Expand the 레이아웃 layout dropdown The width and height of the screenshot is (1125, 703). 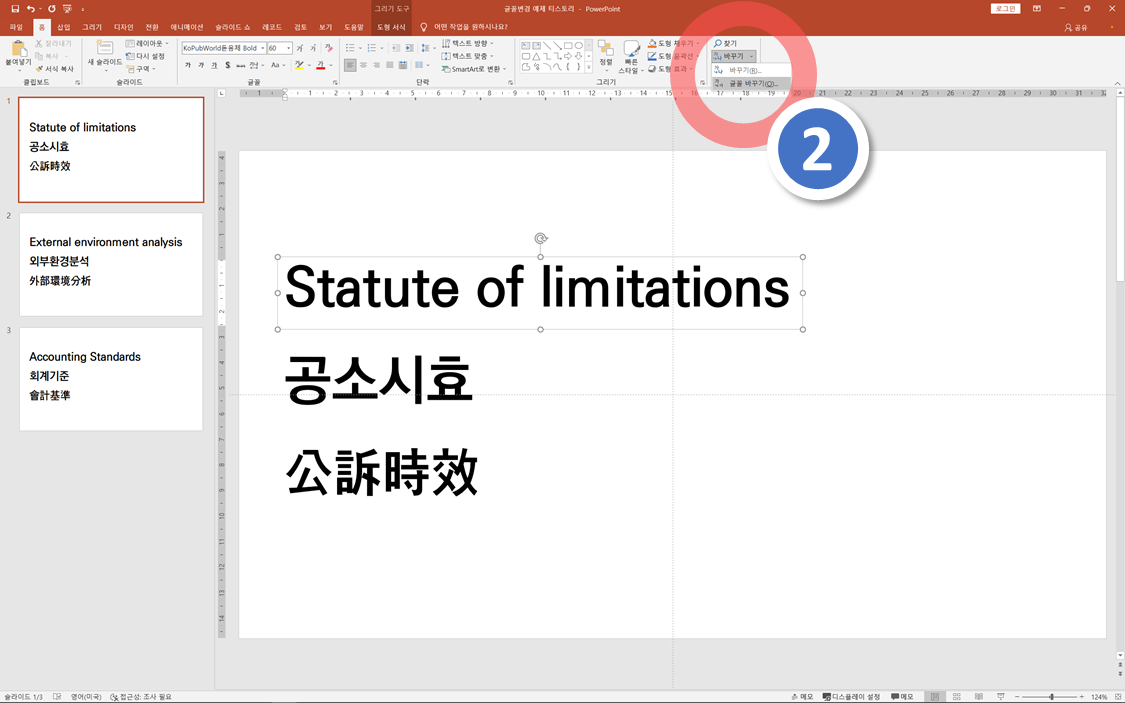(148, 43)
